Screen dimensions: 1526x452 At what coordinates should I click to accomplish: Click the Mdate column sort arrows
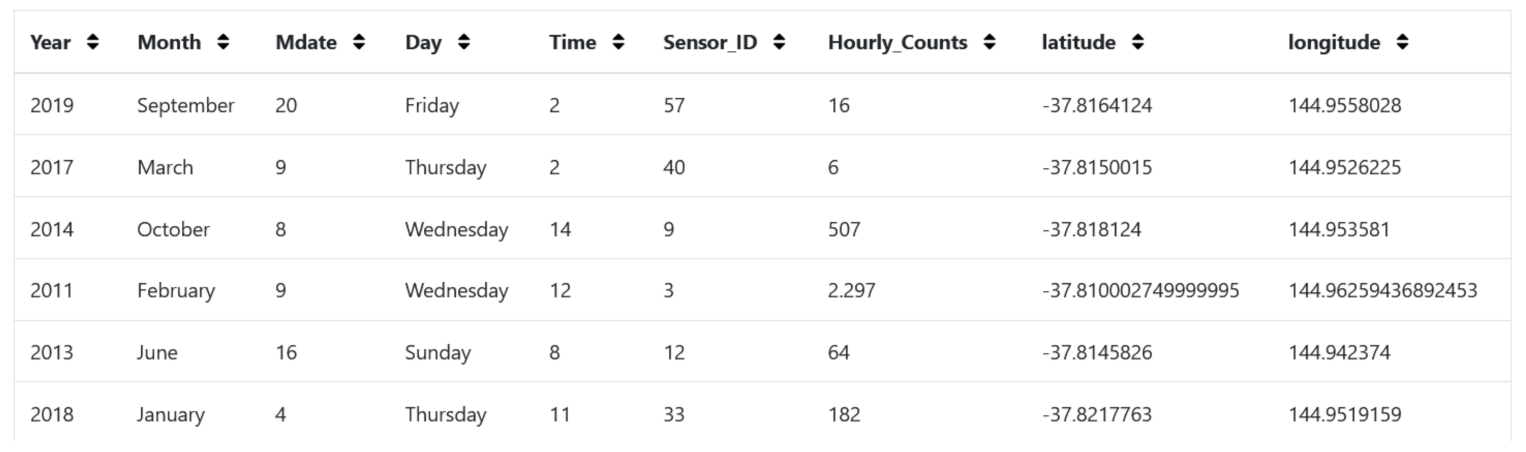click(x=359, y=42)
